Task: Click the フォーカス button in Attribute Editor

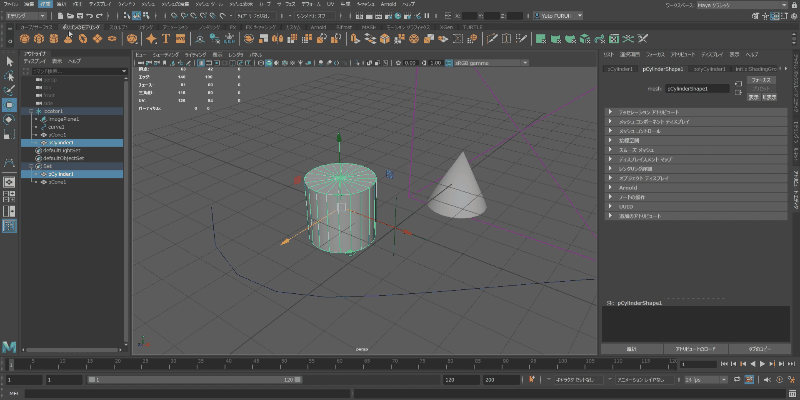Action: pos(761,79)
